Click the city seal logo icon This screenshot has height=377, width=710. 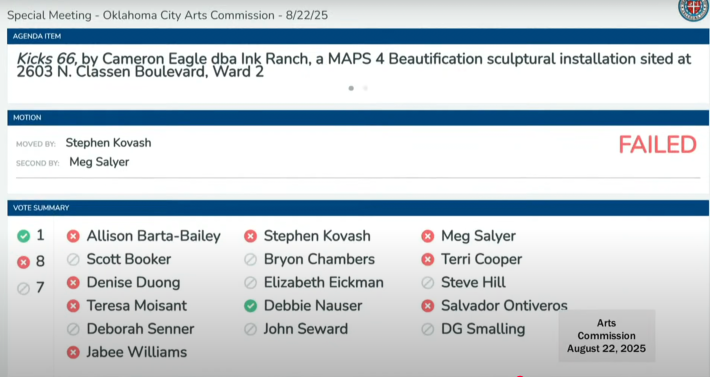point(693,9)
